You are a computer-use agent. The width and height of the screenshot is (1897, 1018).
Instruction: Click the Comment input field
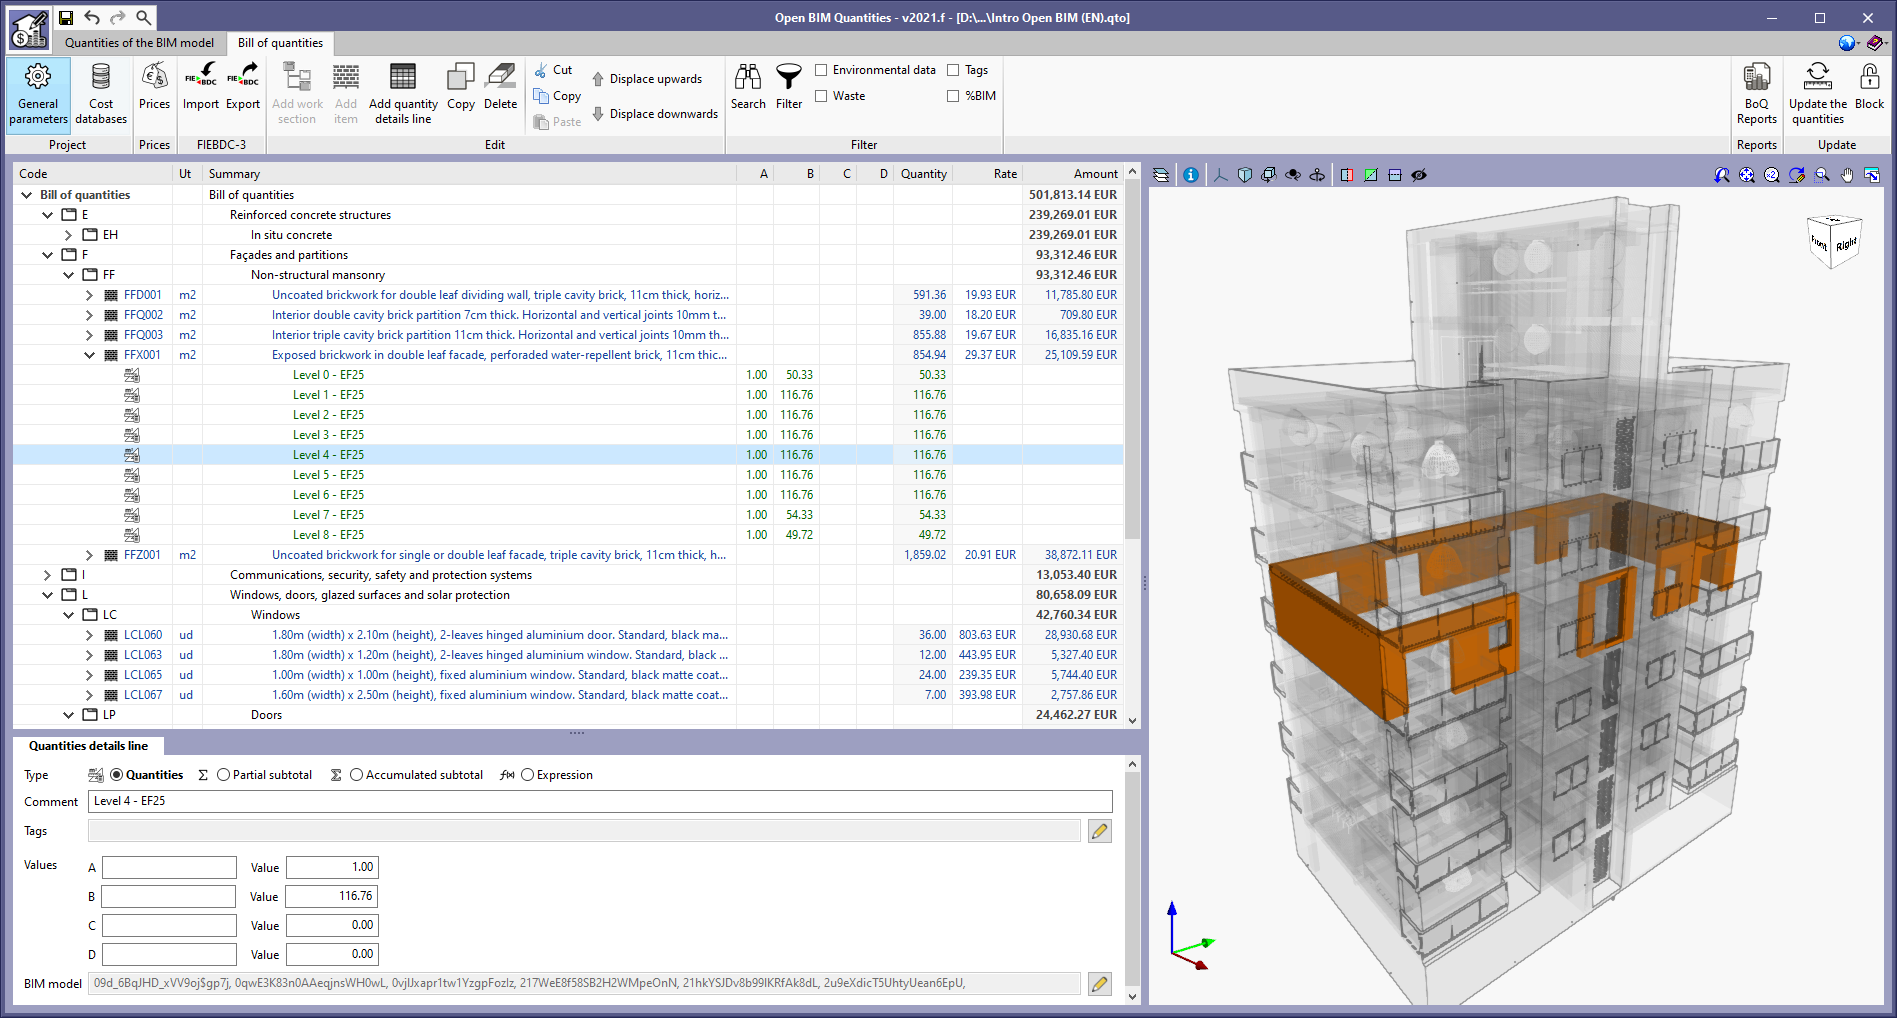tap(600, 801)
